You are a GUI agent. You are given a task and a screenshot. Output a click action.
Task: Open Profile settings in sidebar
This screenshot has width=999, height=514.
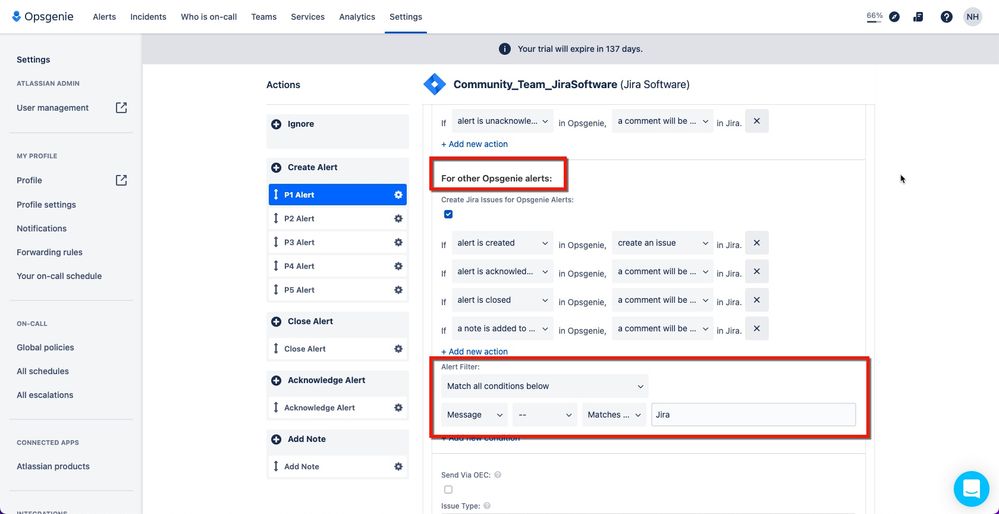click(46, 204)
